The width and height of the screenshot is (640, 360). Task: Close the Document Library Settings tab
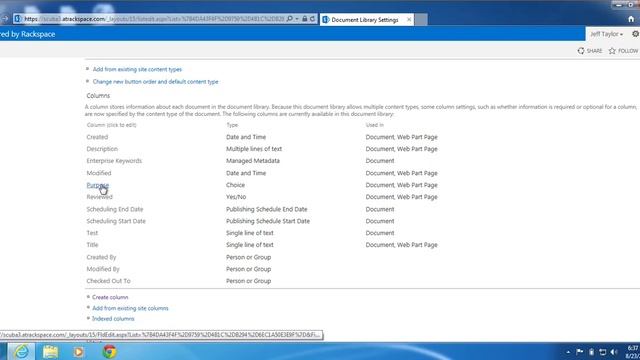[409, 20]
